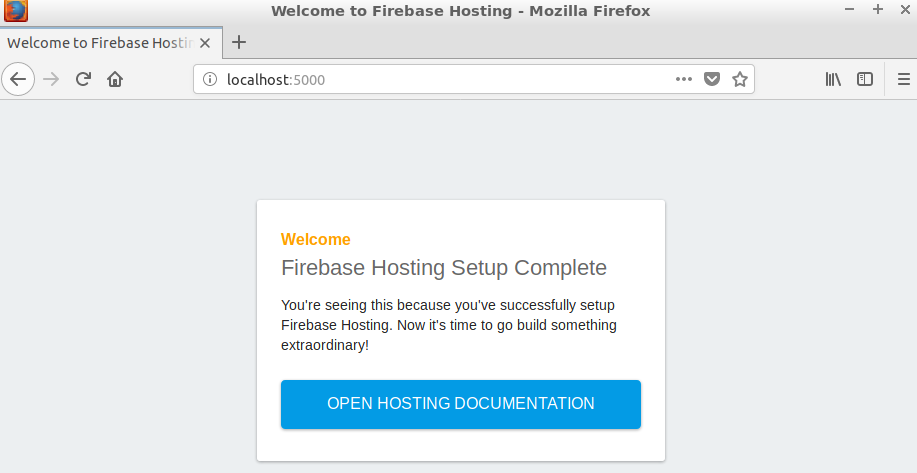Save page to Pocket

[712, 79]
